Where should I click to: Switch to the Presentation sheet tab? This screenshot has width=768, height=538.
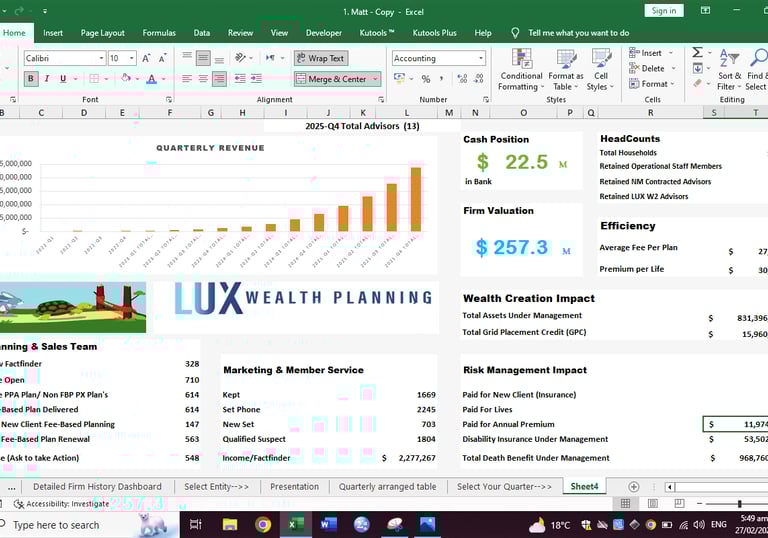point(294,487)
